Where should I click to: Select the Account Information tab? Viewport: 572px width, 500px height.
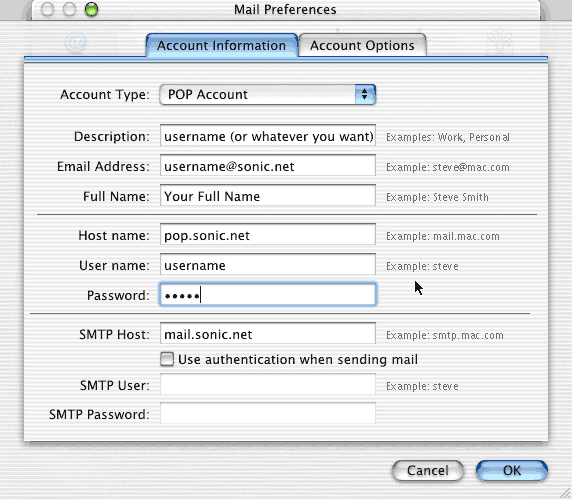coord(222,45)
